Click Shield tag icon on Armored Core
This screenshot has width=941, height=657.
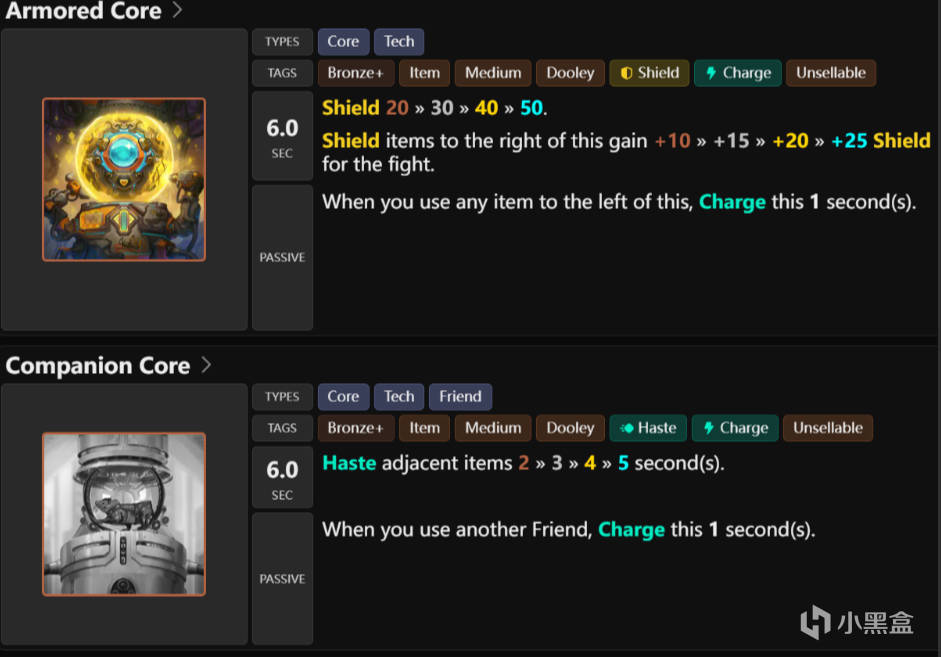[627, 73]
